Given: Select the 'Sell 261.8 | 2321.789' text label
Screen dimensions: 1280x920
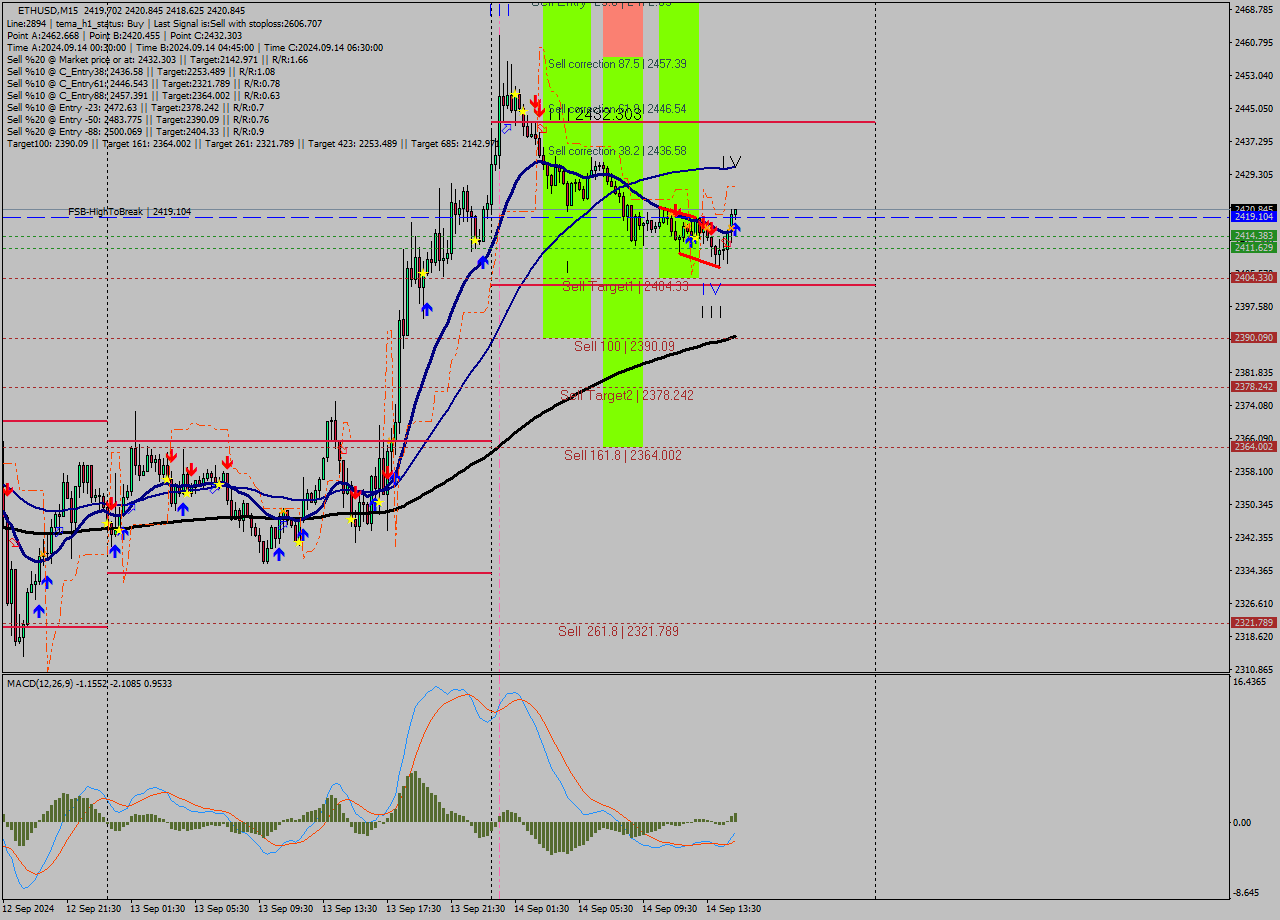Looking at the screenshot, I should click(x=617, y=631).
